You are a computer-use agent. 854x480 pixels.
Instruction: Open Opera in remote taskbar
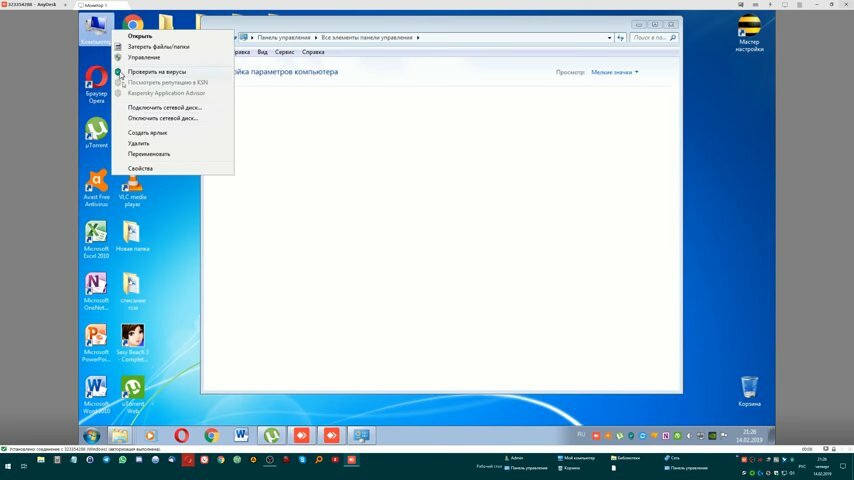pos(181,435)
